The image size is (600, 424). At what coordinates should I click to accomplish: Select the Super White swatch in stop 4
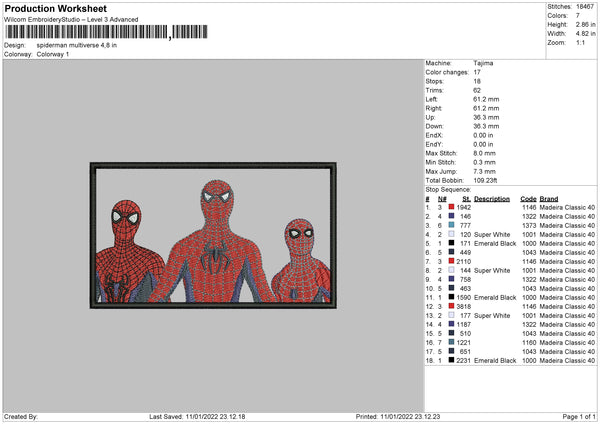point(452,233)
